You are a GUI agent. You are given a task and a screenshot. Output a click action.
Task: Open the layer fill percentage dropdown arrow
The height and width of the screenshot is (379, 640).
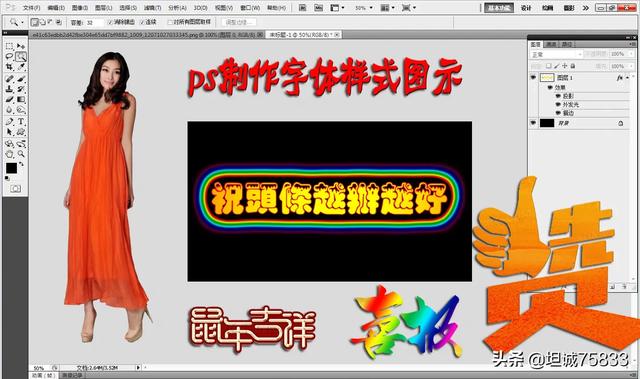632,66
